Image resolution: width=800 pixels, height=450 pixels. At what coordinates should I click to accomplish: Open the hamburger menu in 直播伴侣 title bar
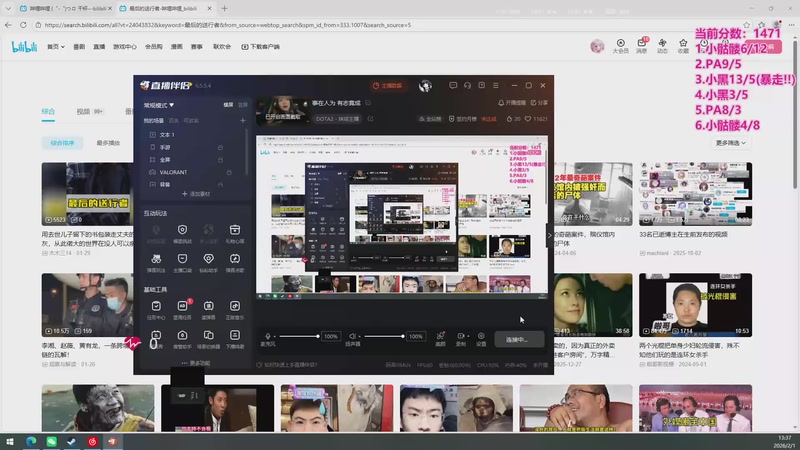click(x=496, y=85)
